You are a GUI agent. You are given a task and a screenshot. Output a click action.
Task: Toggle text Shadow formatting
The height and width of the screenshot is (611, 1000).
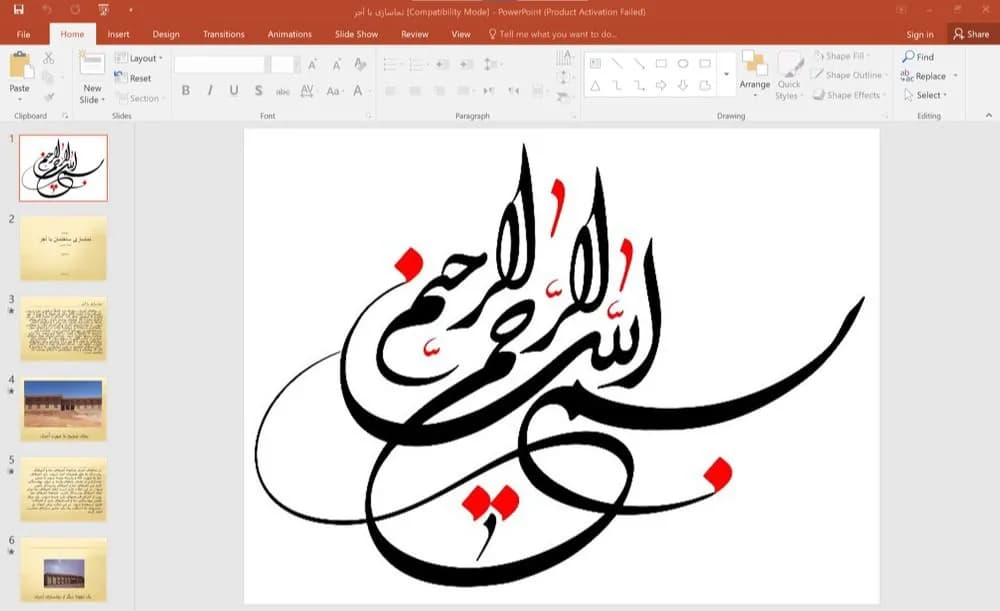click(258, 91)
